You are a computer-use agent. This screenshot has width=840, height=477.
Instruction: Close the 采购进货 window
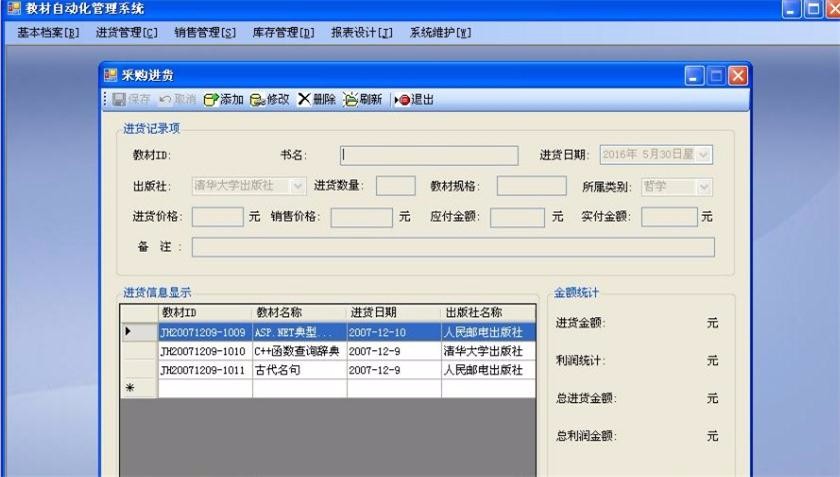click(x=737, y=76)
